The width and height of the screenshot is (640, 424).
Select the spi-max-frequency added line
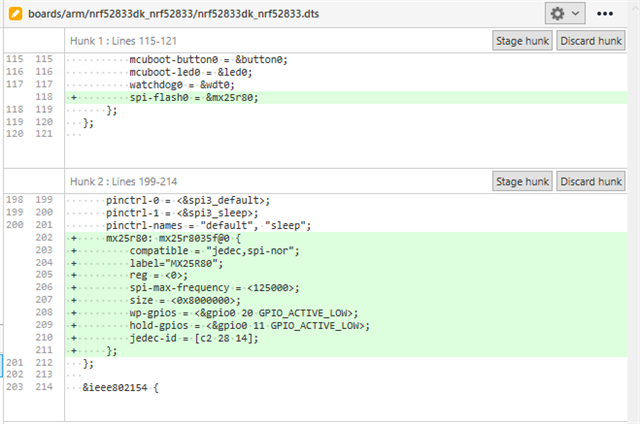tap(346, 288)
